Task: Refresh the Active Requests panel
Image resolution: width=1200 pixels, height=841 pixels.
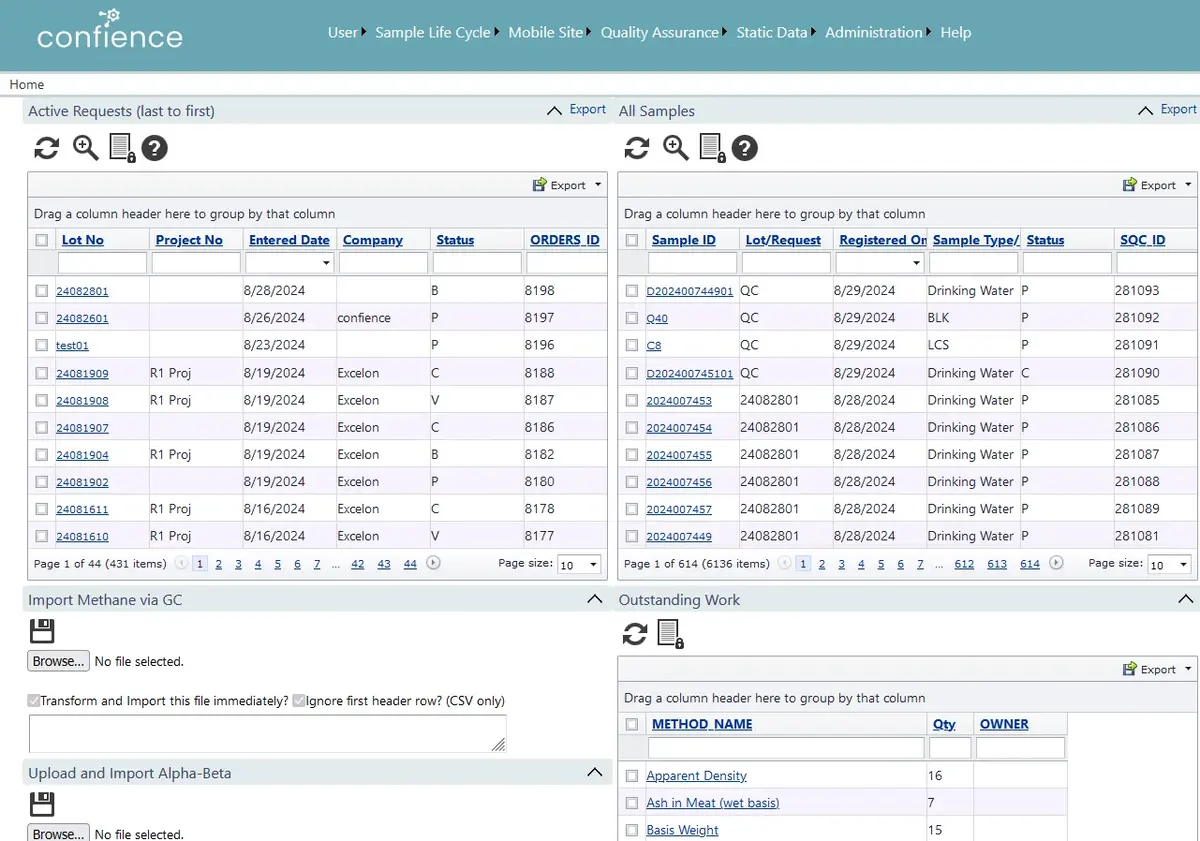Action: [46, 149]
